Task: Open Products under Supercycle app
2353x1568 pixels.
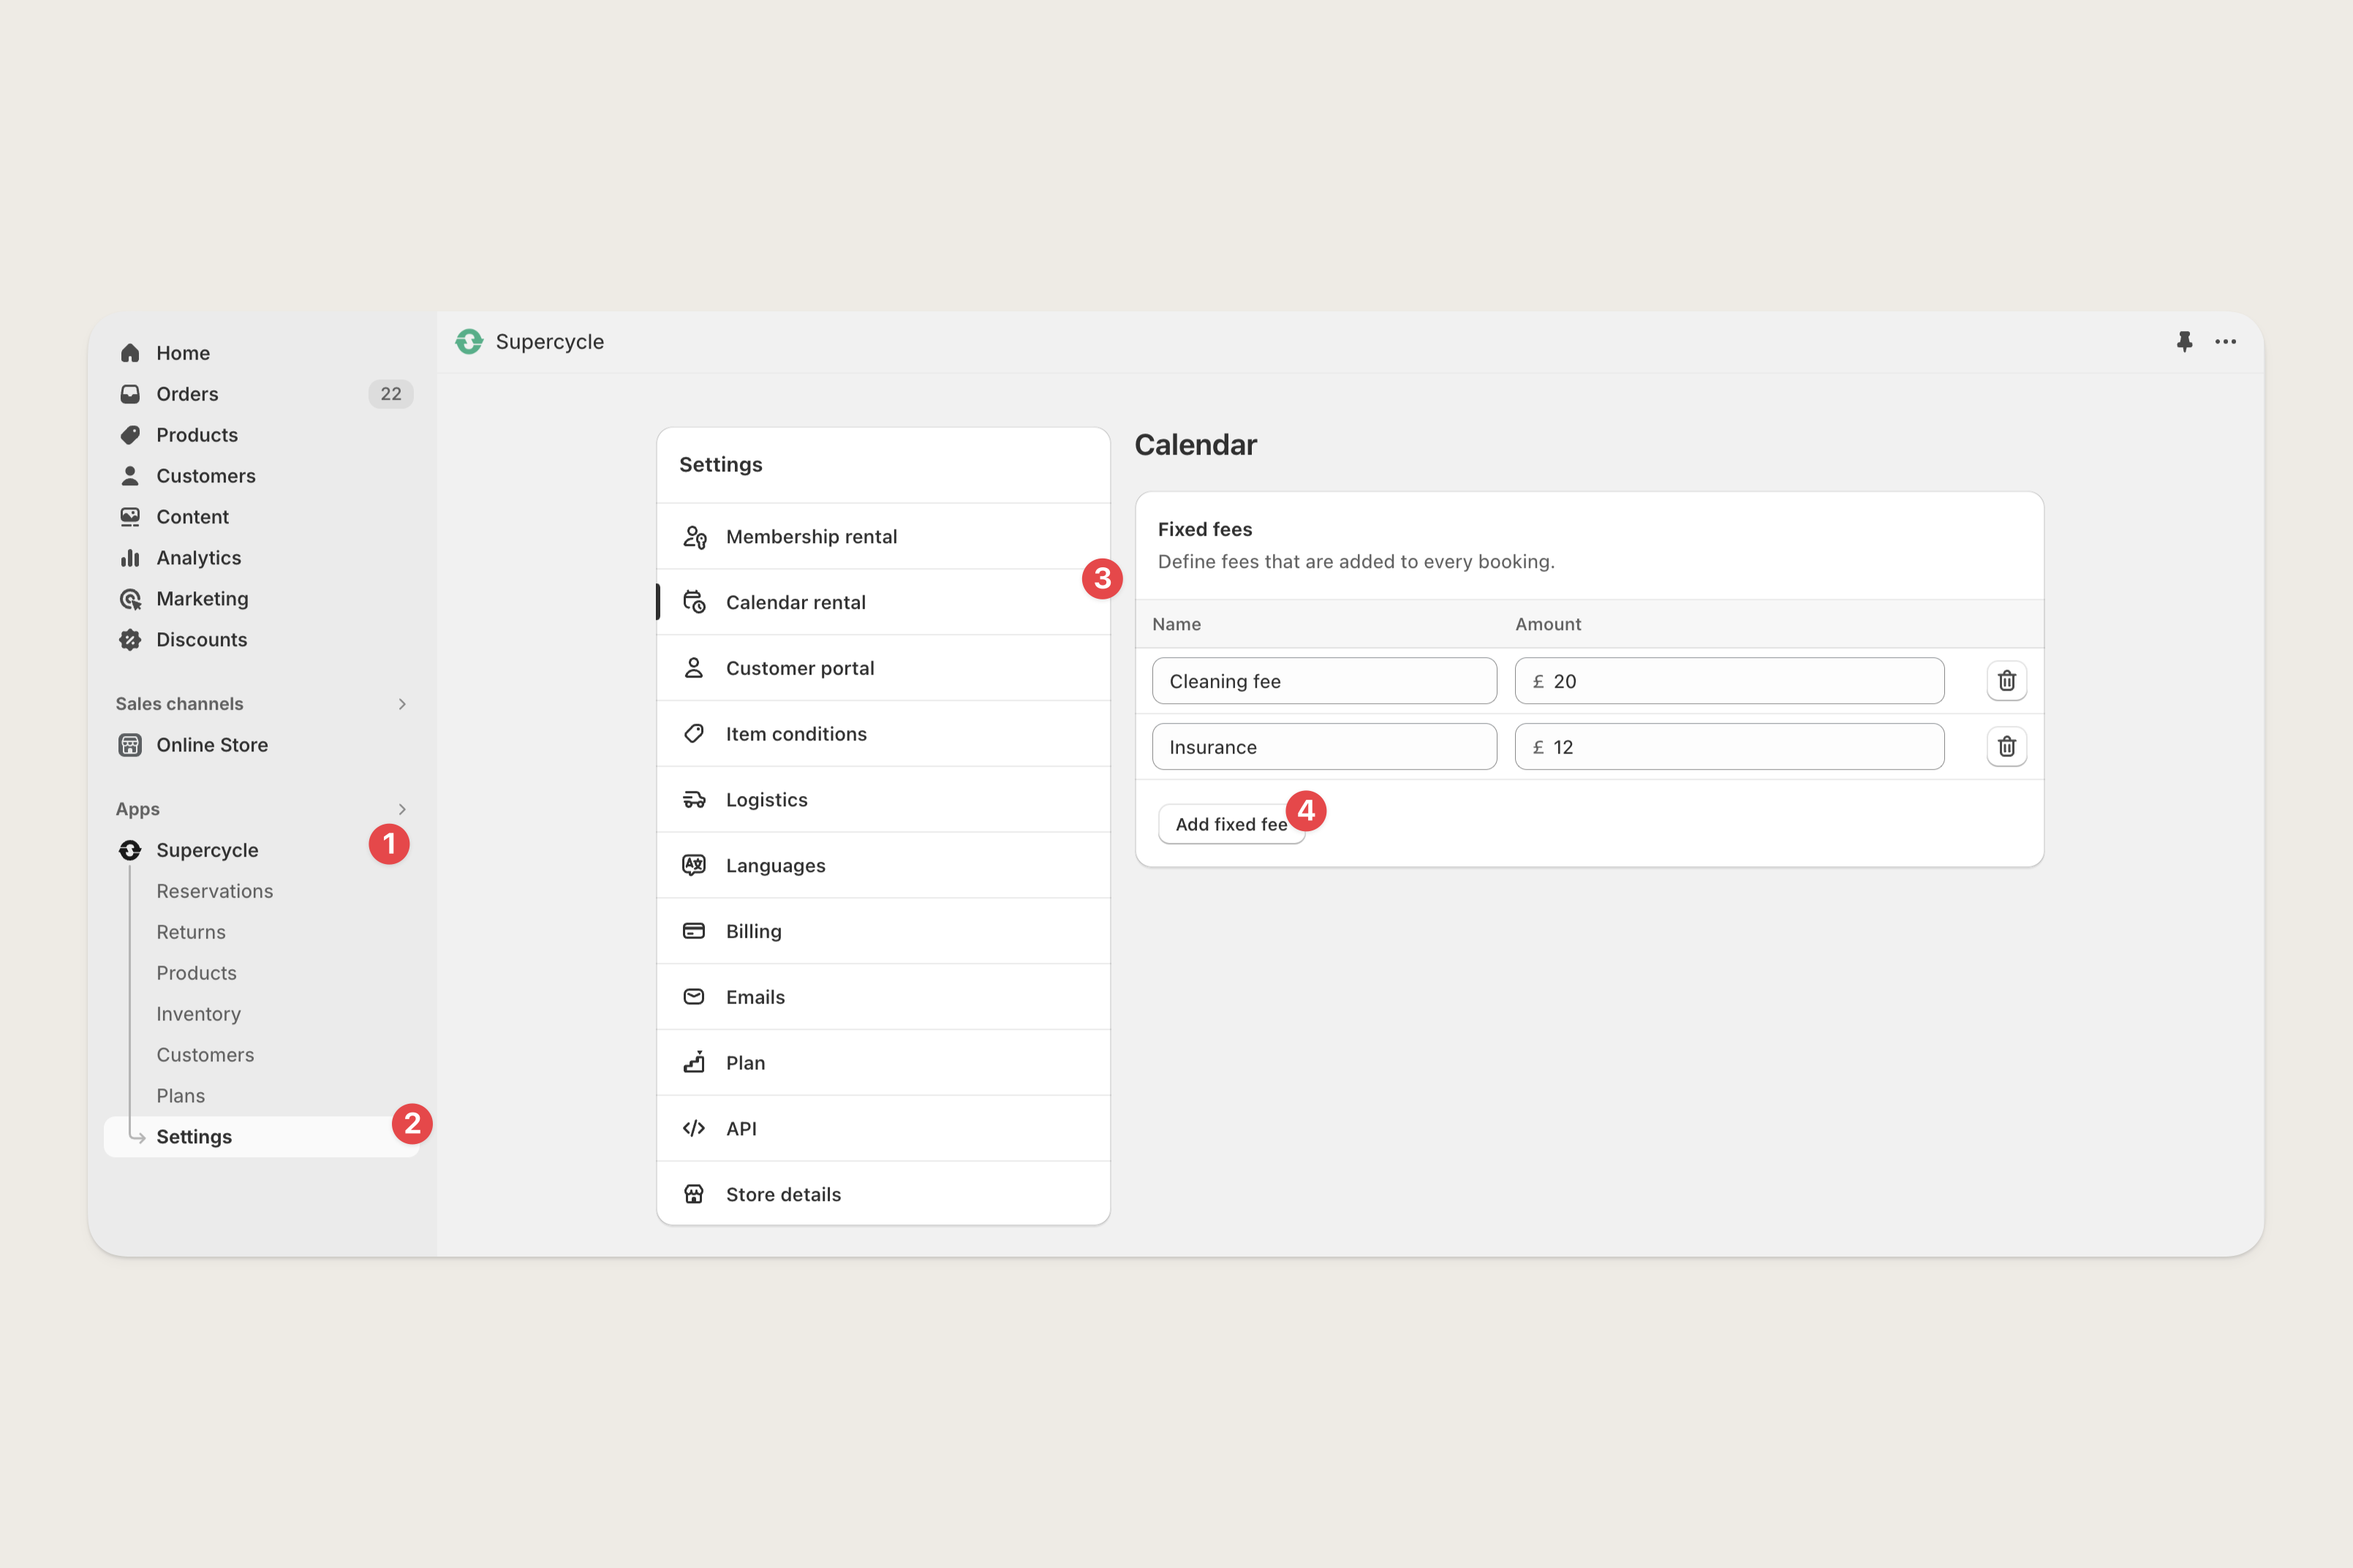Action: [196, 973]
